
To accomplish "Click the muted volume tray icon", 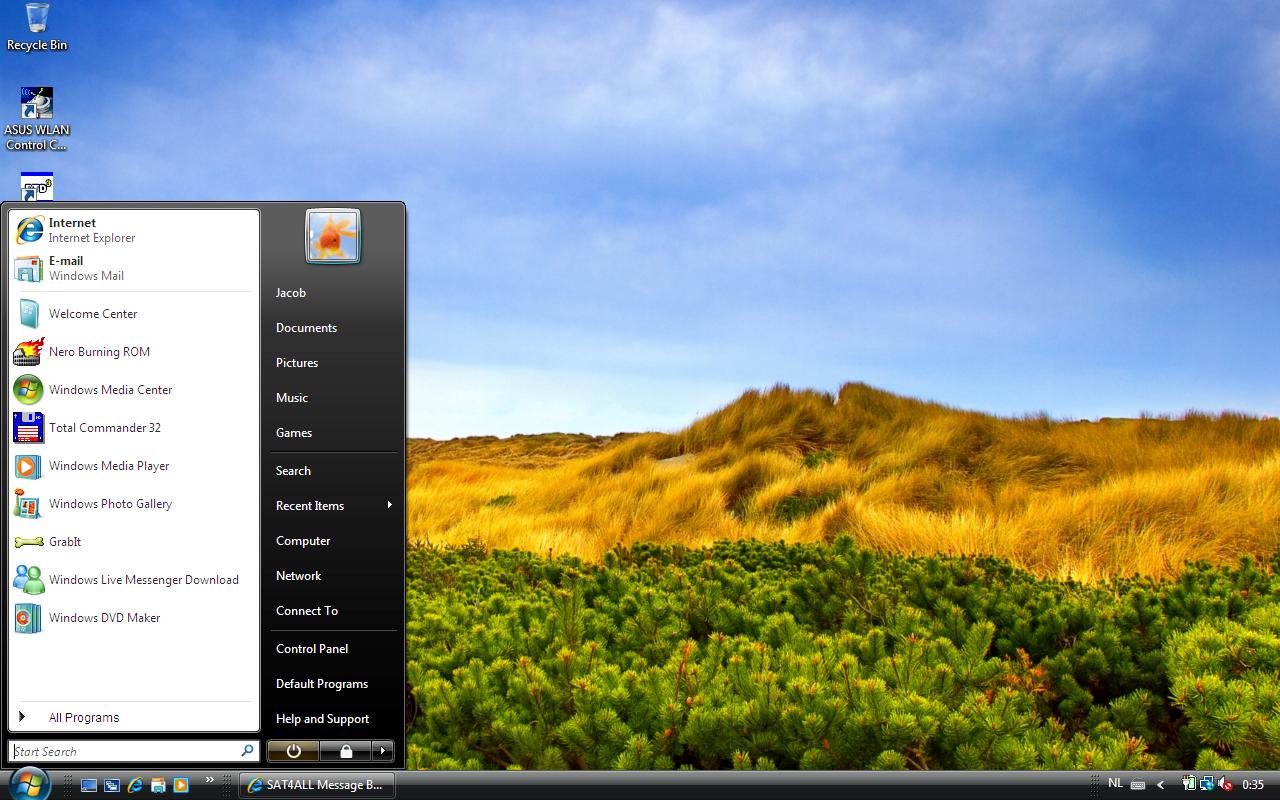I will (x=1225, y=784).
